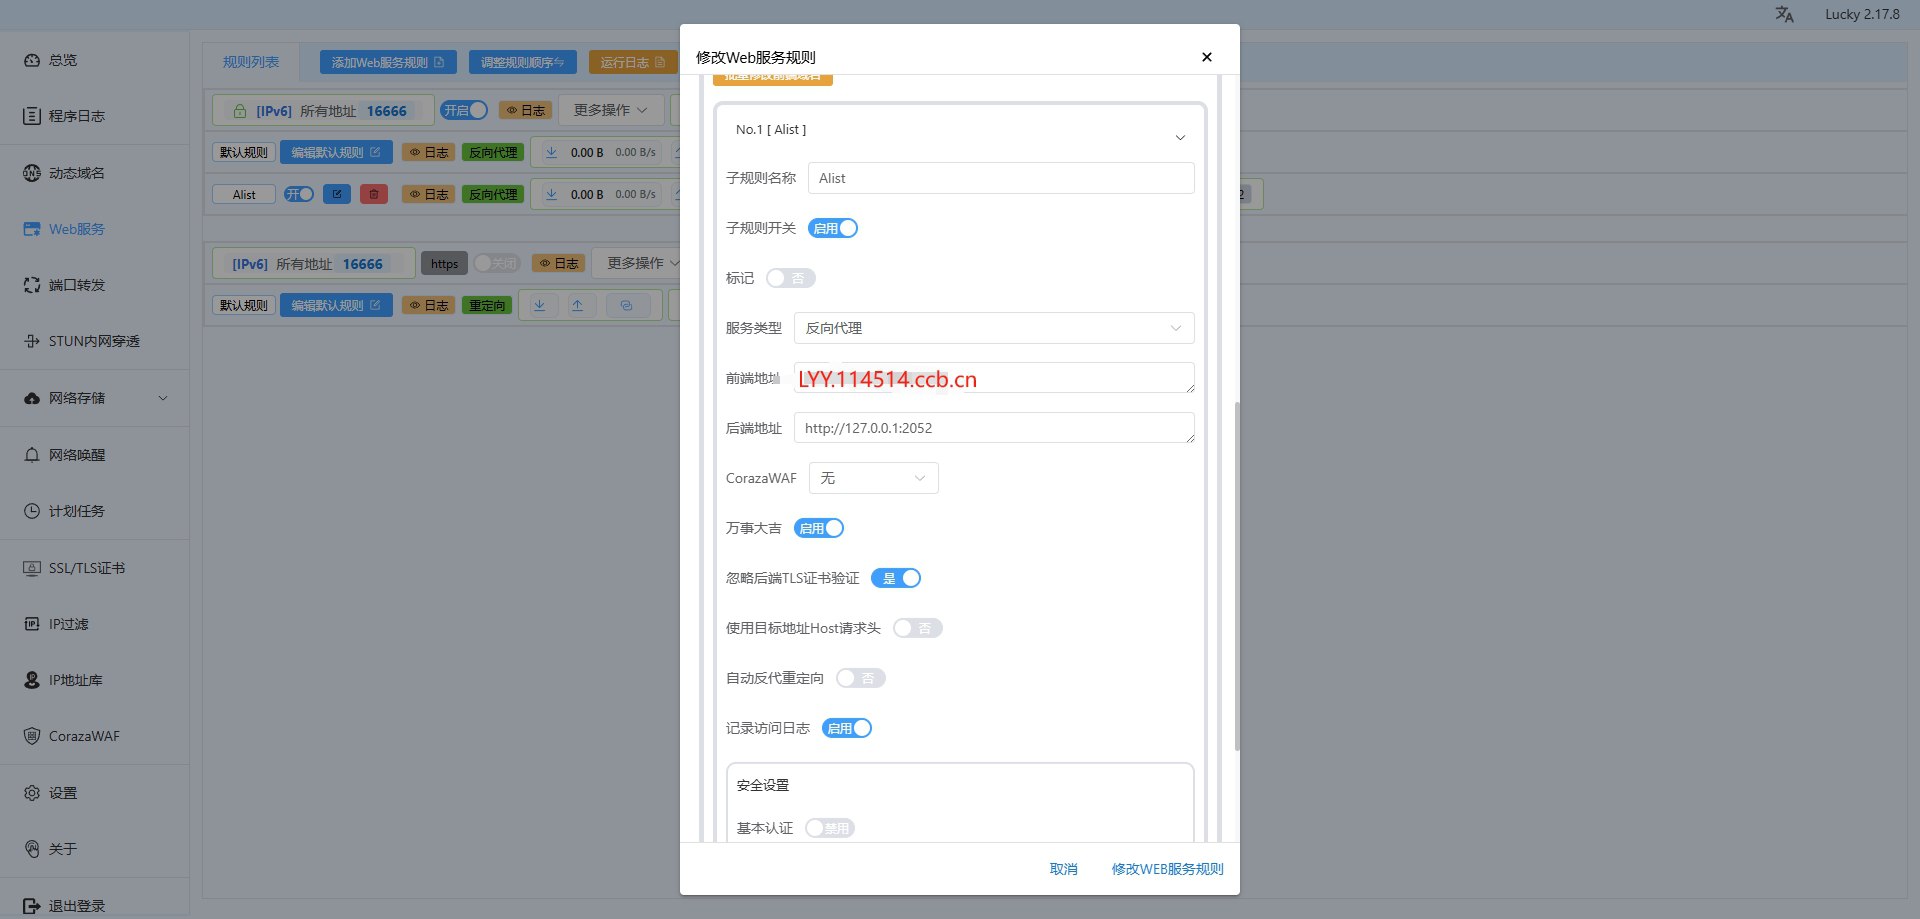The height and width of the screenshot is (919, 1920).
Task: Click the 取消 button
Action: (x=1063, y=869)
